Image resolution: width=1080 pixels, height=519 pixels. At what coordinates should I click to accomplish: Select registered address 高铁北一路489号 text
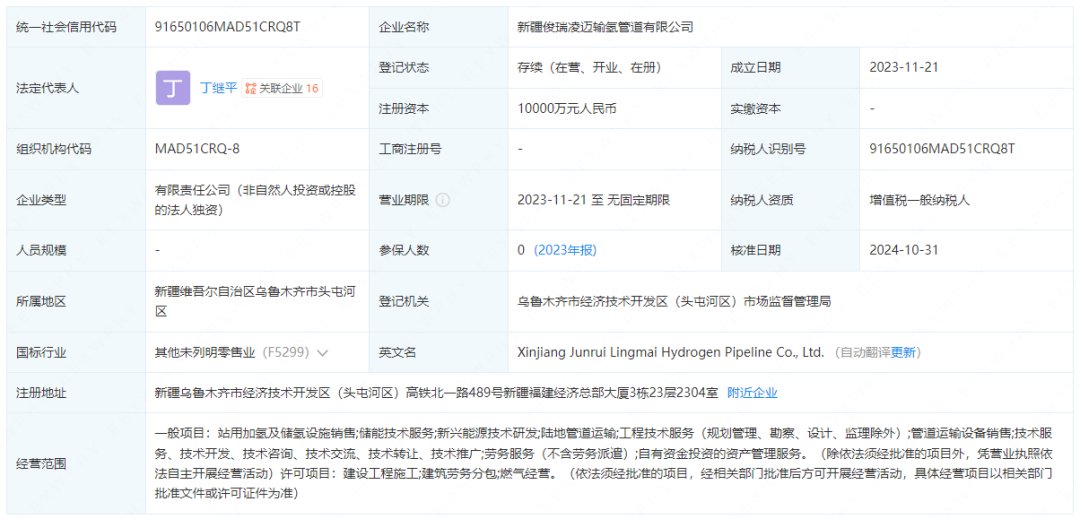tap(436, 393)
